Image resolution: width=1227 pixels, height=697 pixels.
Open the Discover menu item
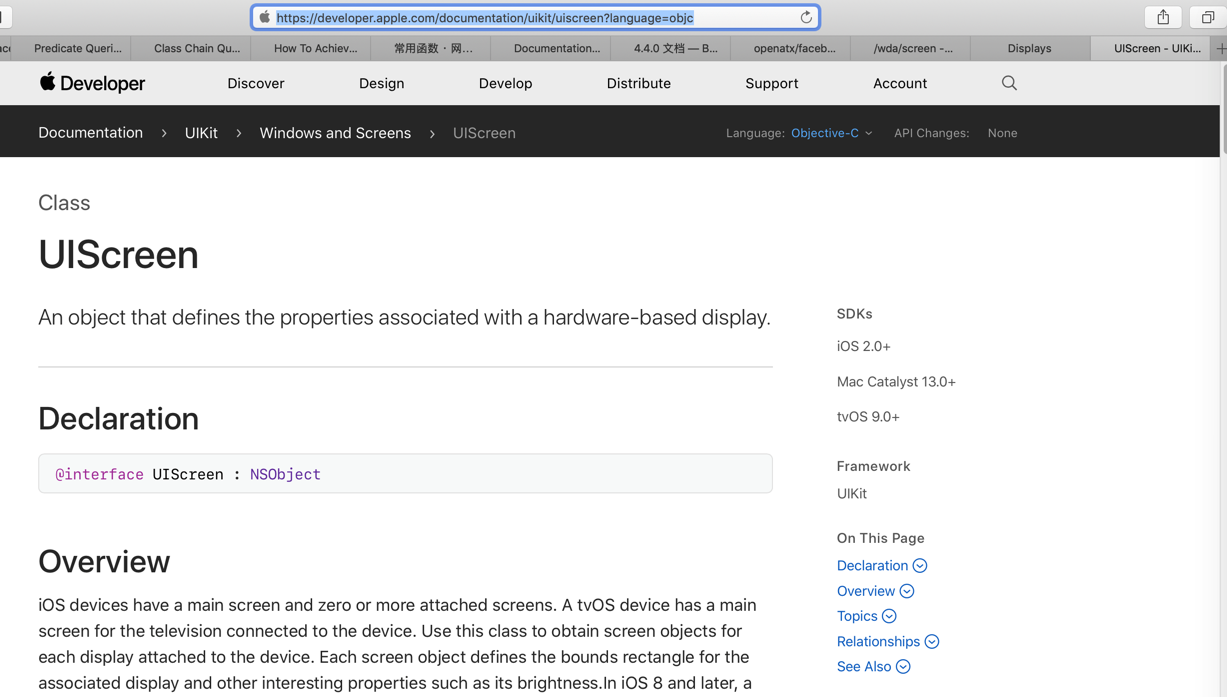[256, 83]
